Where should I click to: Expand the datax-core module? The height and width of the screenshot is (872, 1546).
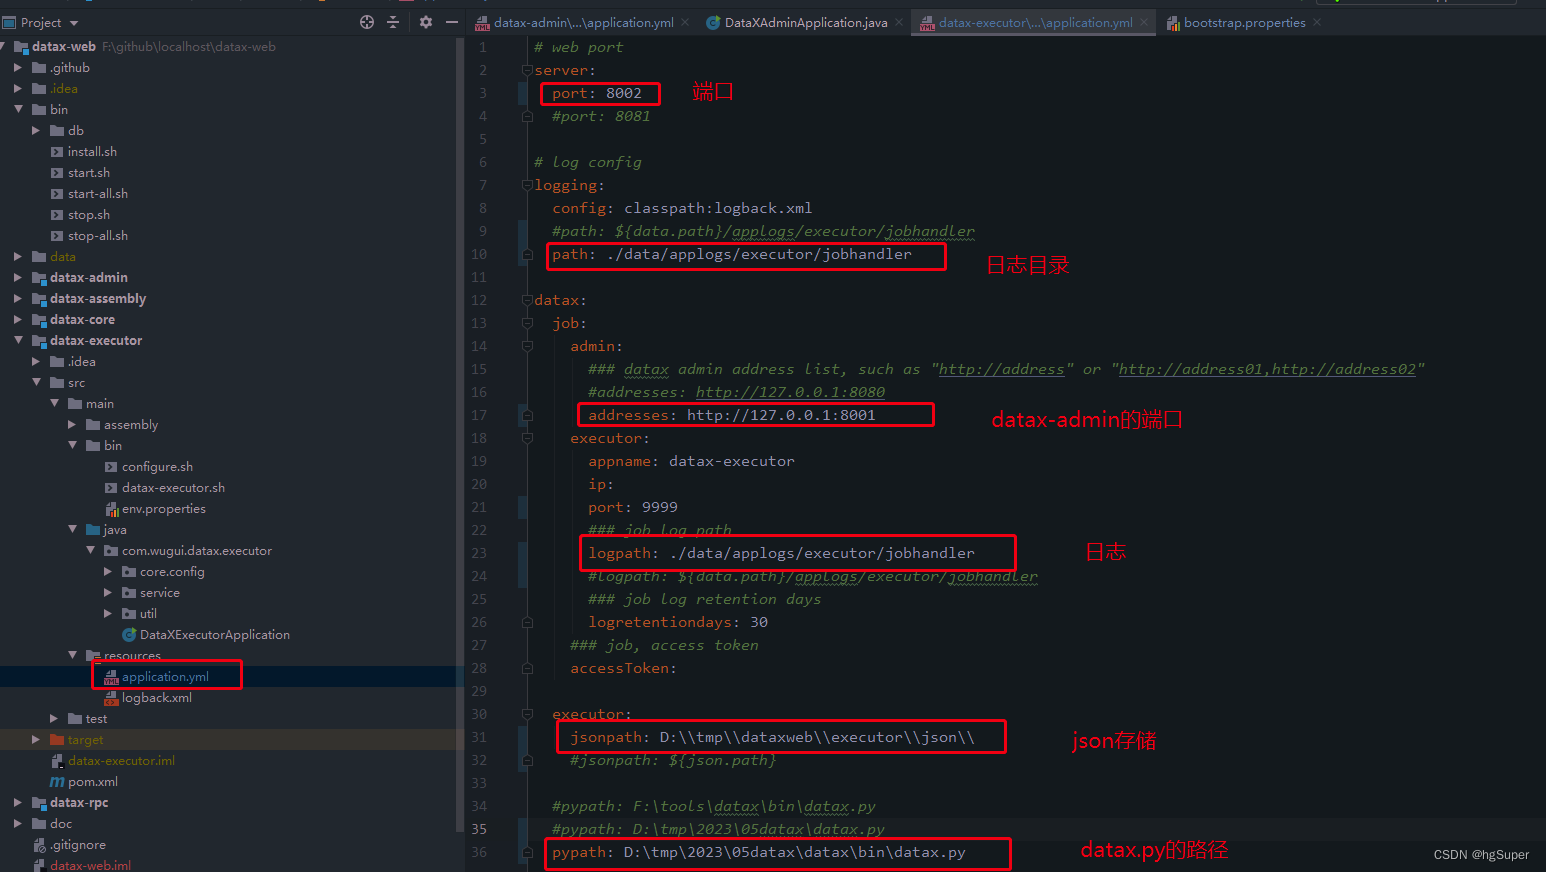18,320
